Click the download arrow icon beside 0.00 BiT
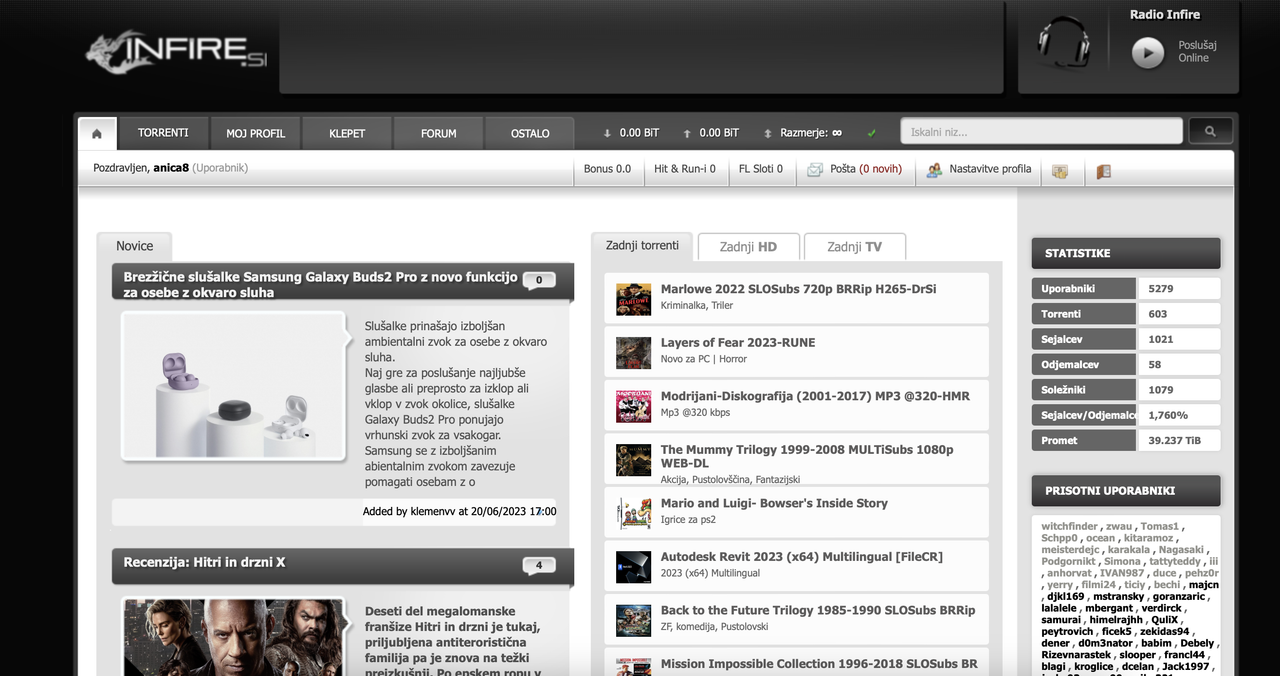Viewport: 1280px width, 676px height. point(607,133)
